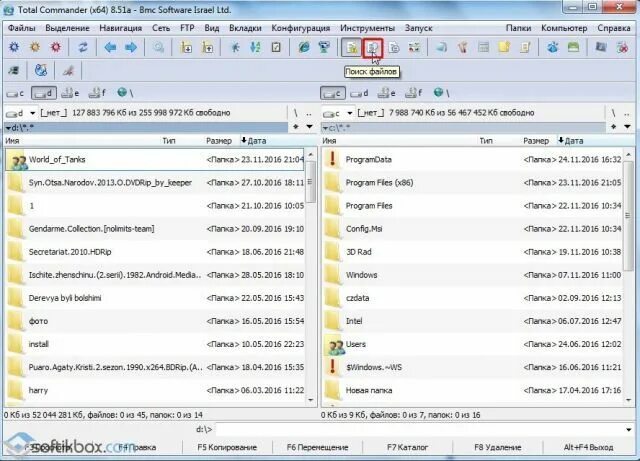Open the Файлы menu
Viewport: 640px width, 461px height.
click(x=22, y=28)
